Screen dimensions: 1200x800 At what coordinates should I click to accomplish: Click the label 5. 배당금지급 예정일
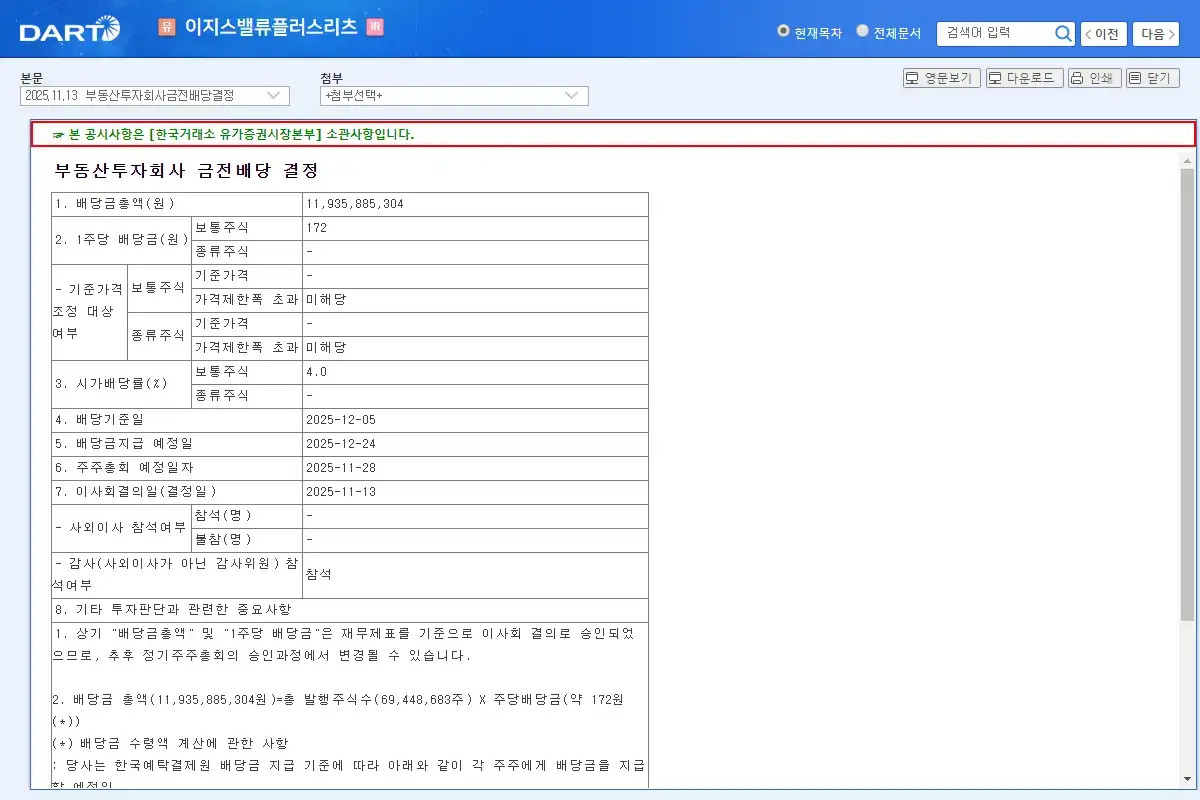point(124,444)
